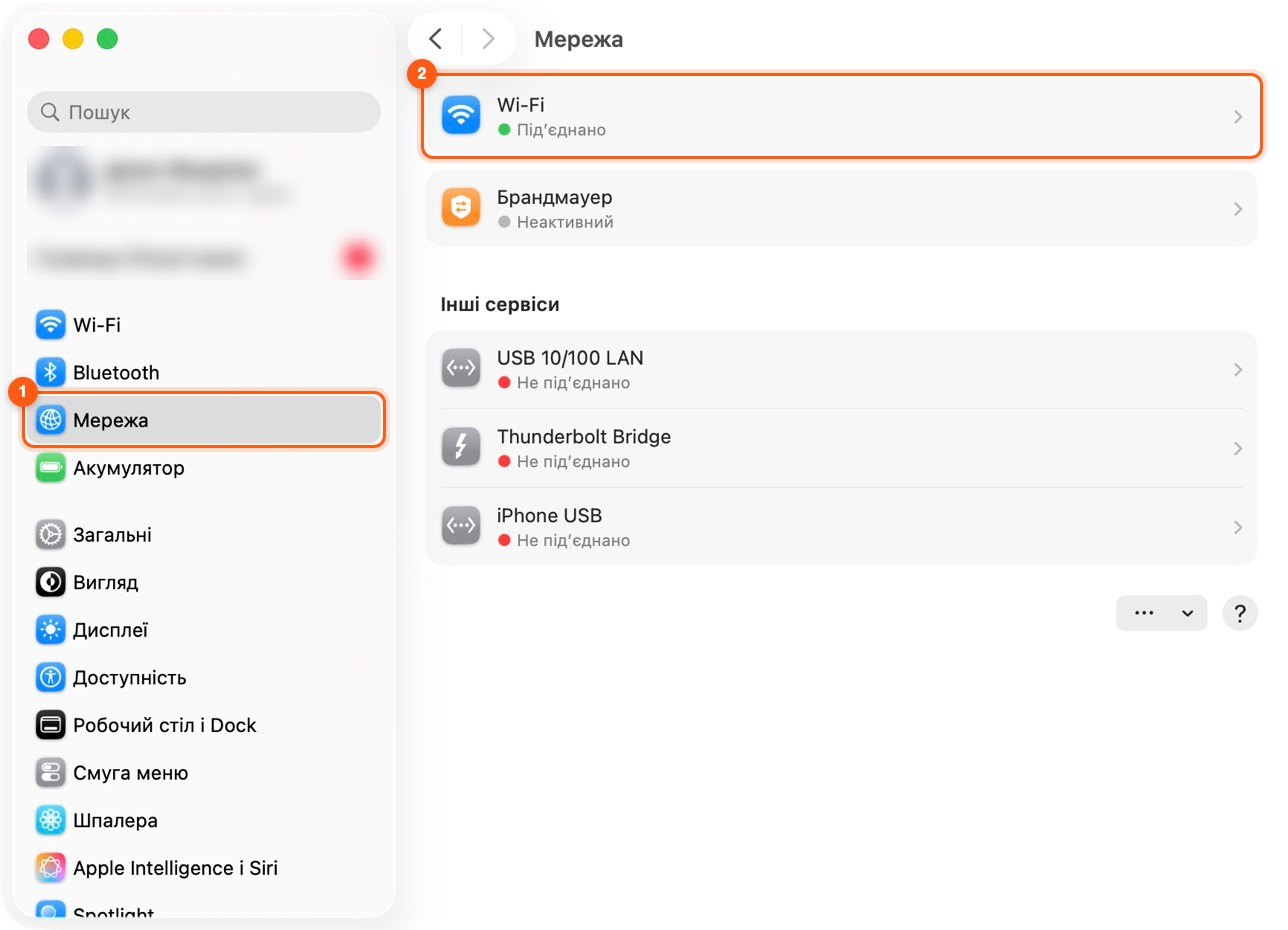
Task: Open Вигляд appearance settings
Action: (x=204, y=582)
